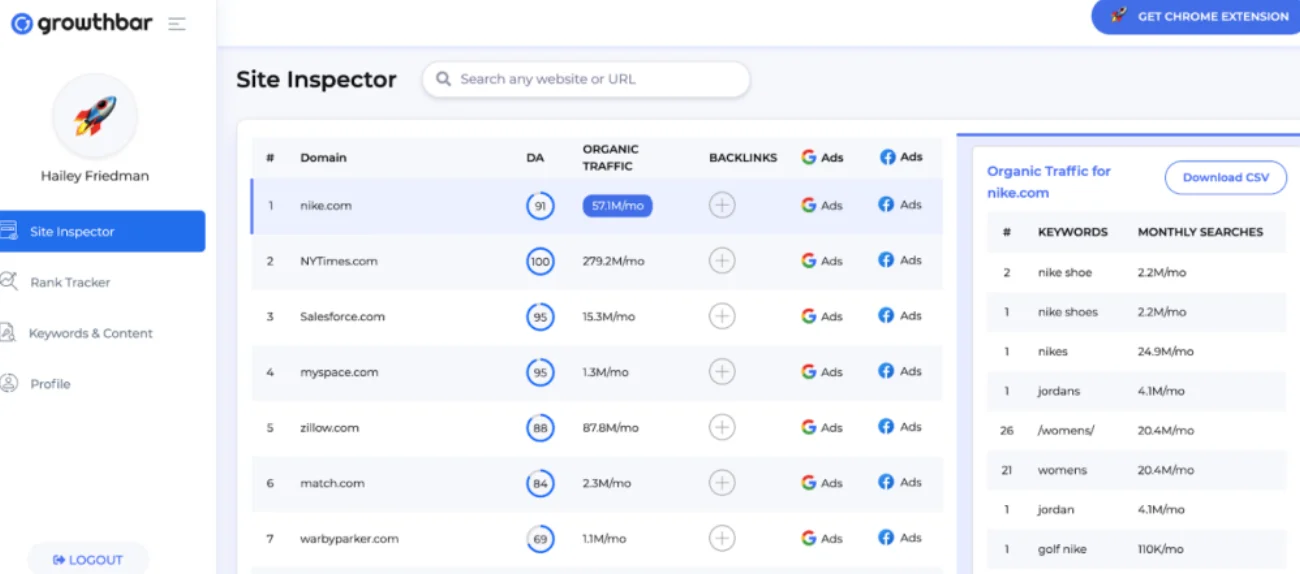Click the growthbar logo
1300x574 pixels.
click(x=82, y=23)
